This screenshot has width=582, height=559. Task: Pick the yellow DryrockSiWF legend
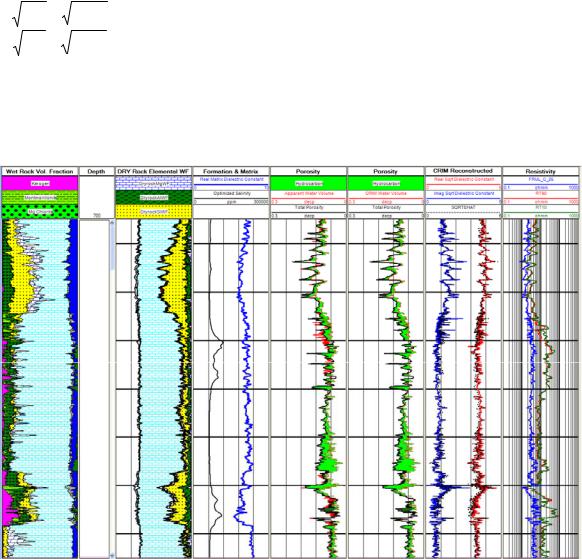pyautogui.click(x=154, y=212)
